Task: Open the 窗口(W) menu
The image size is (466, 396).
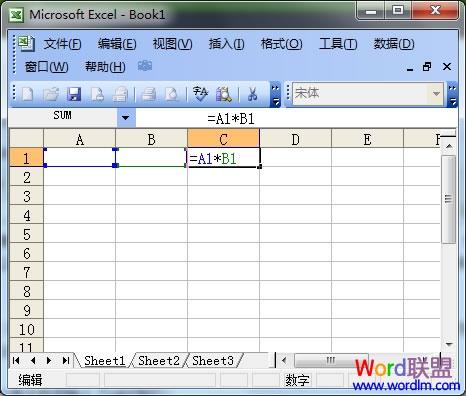Action: pyautogui.click(x=47, y=67)
